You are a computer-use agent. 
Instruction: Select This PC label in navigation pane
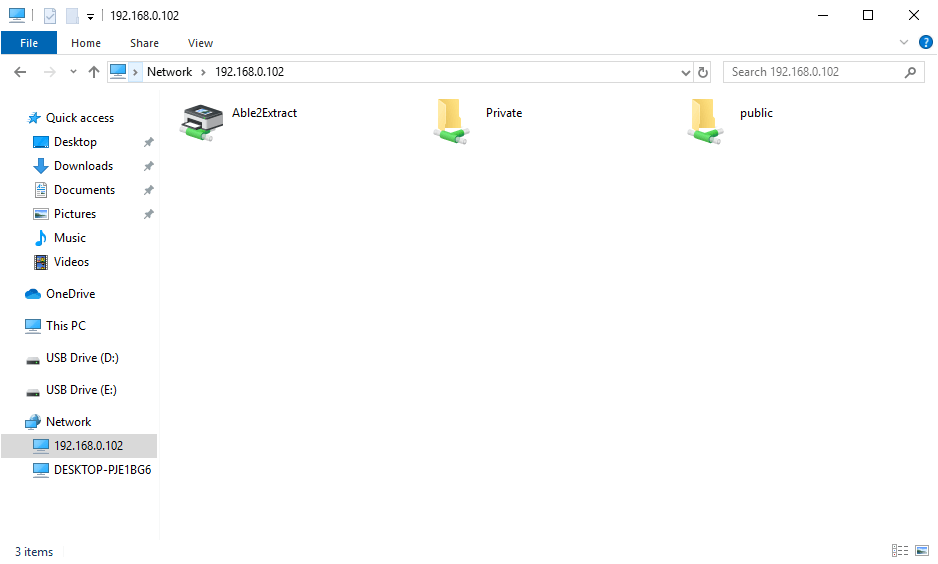click(66, 325)
